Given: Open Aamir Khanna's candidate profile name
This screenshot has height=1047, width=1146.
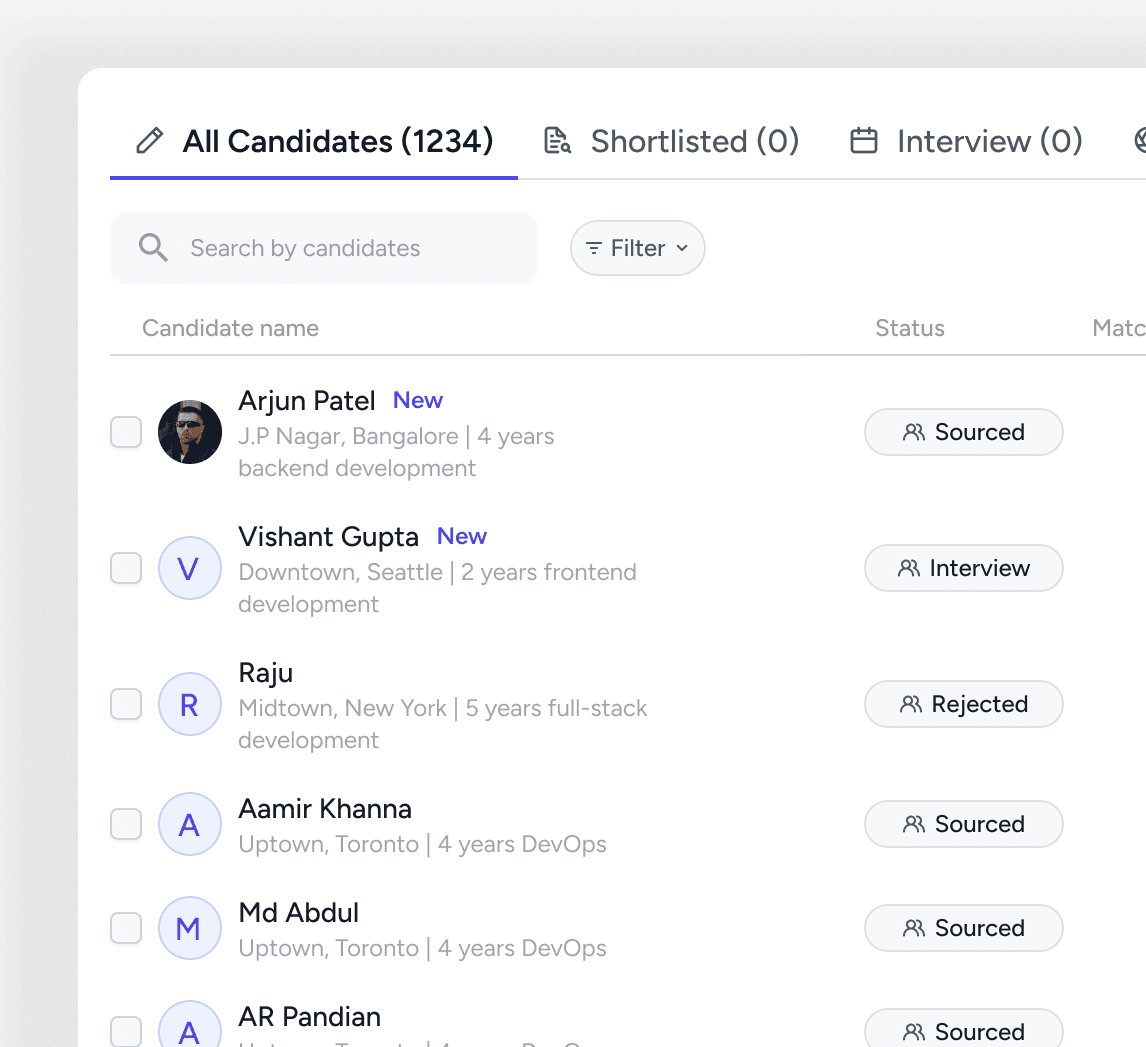Looking at the screenshot, I should [325, 808].
